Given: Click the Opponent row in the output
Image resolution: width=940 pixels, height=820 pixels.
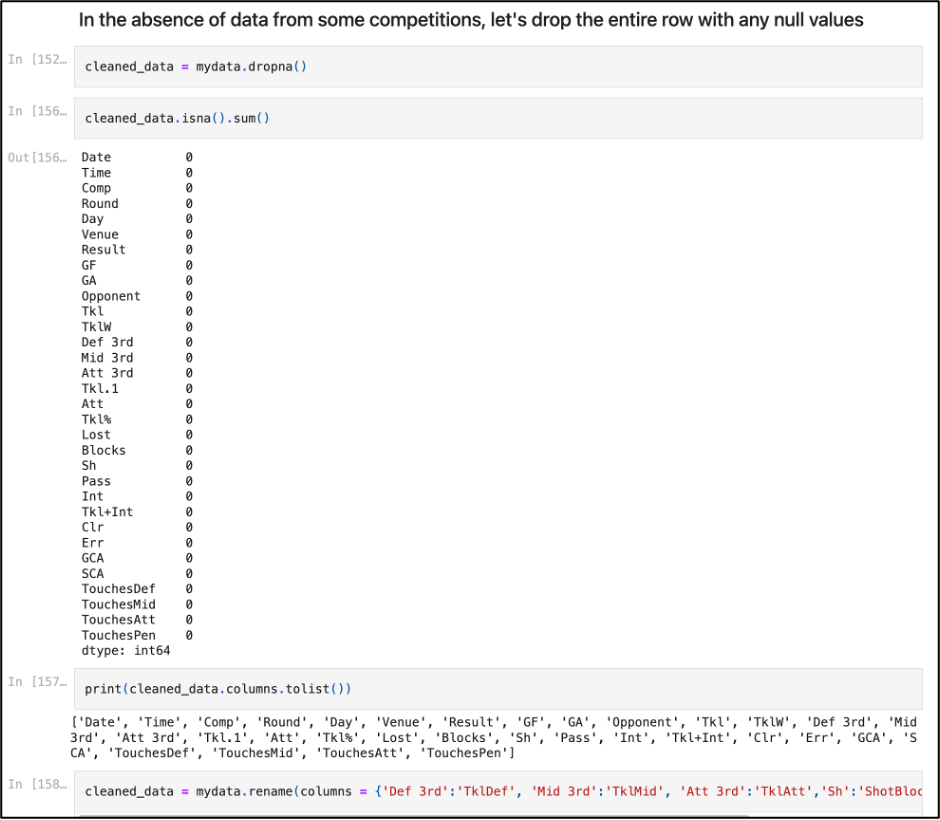Looking at the screenshot, I should (111, 296).
